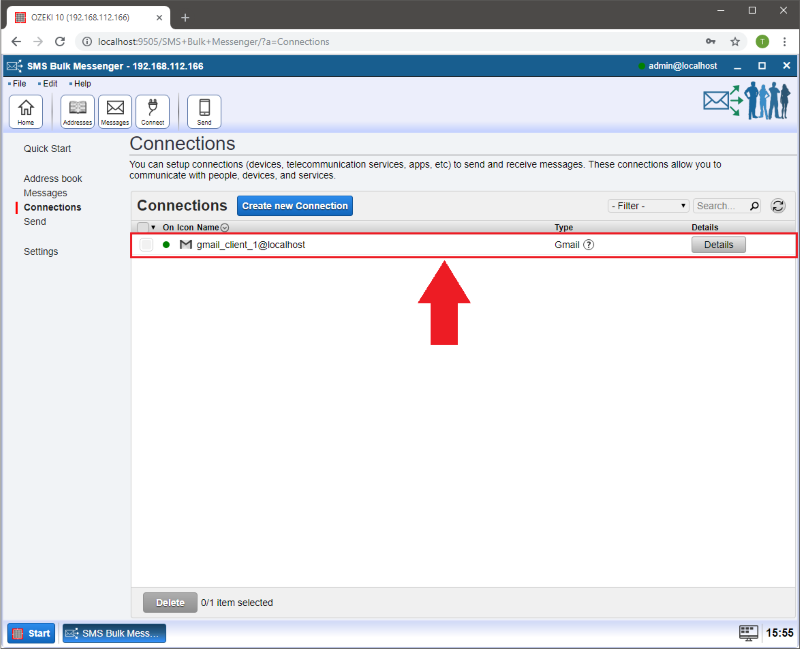Open Address book in the sidebar
Viewport: 800px width, 649px height.
(53, 179)
